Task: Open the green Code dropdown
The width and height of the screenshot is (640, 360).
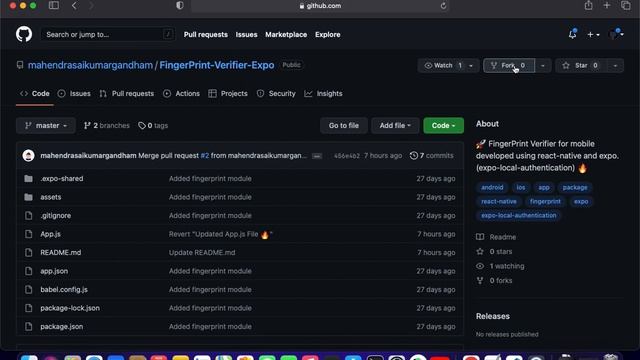Action: click(443, 125)
